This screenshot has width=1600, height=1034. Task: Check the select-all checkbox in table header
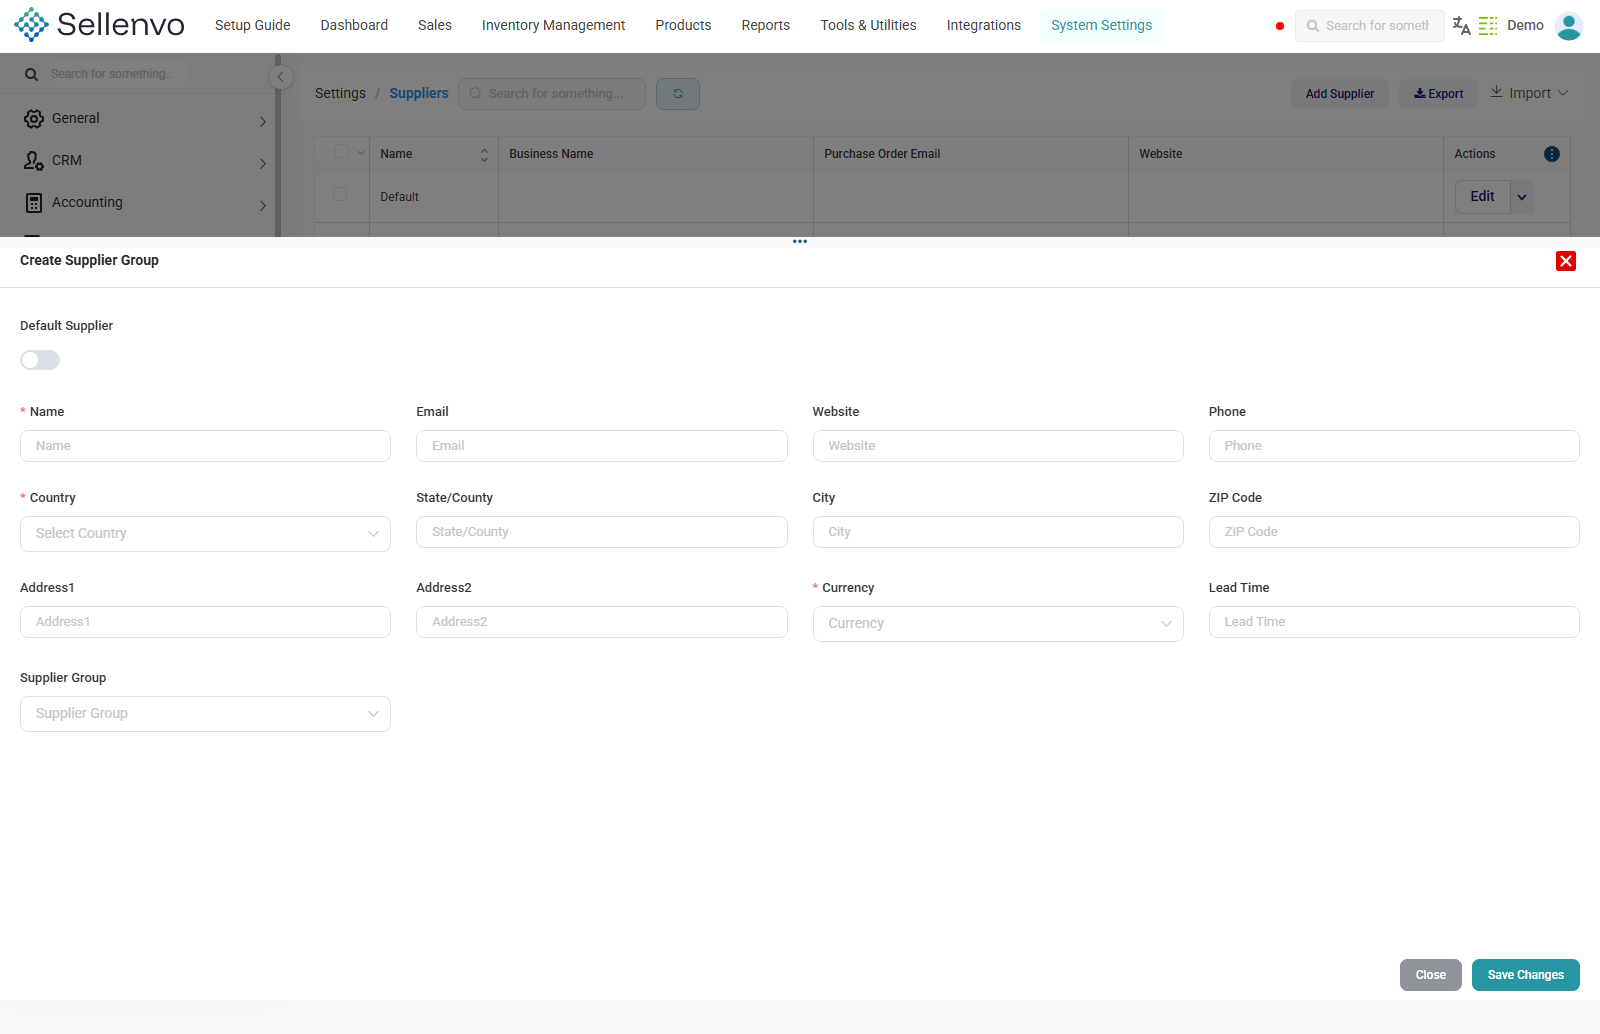pos(342,152)
